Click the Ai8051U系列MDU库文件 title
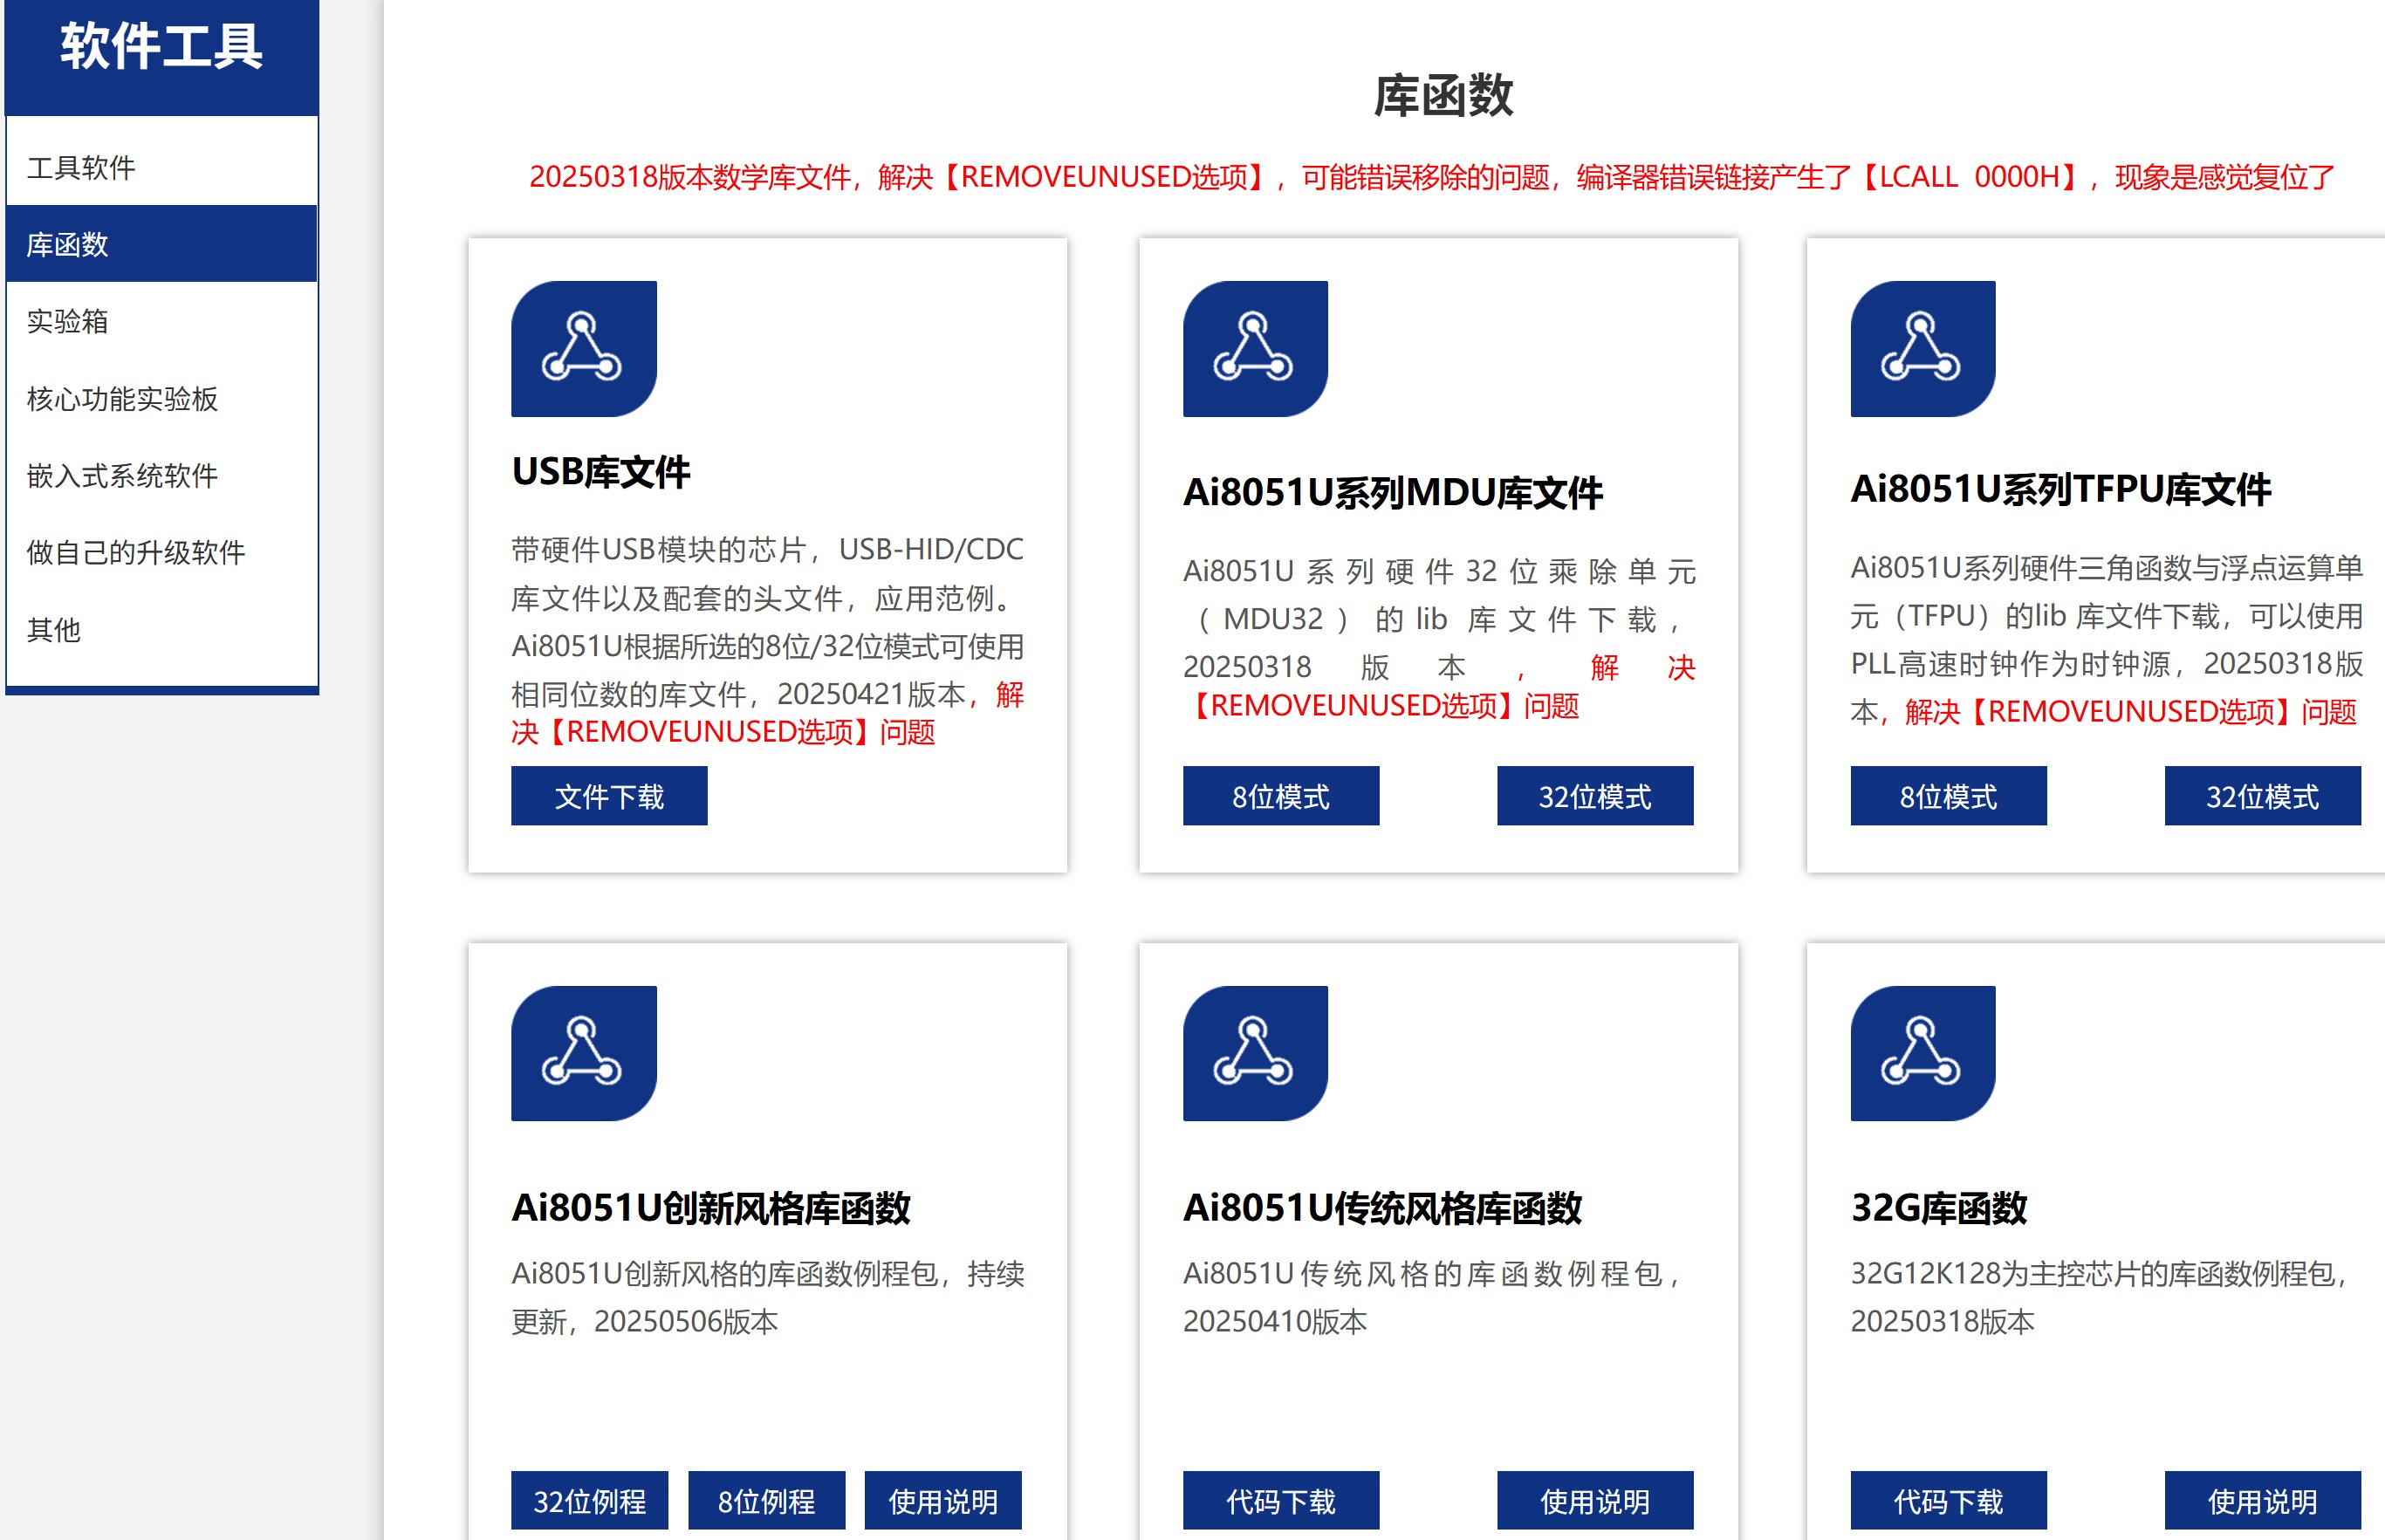This screenshot has width=2385, height=1540. 1392,493
